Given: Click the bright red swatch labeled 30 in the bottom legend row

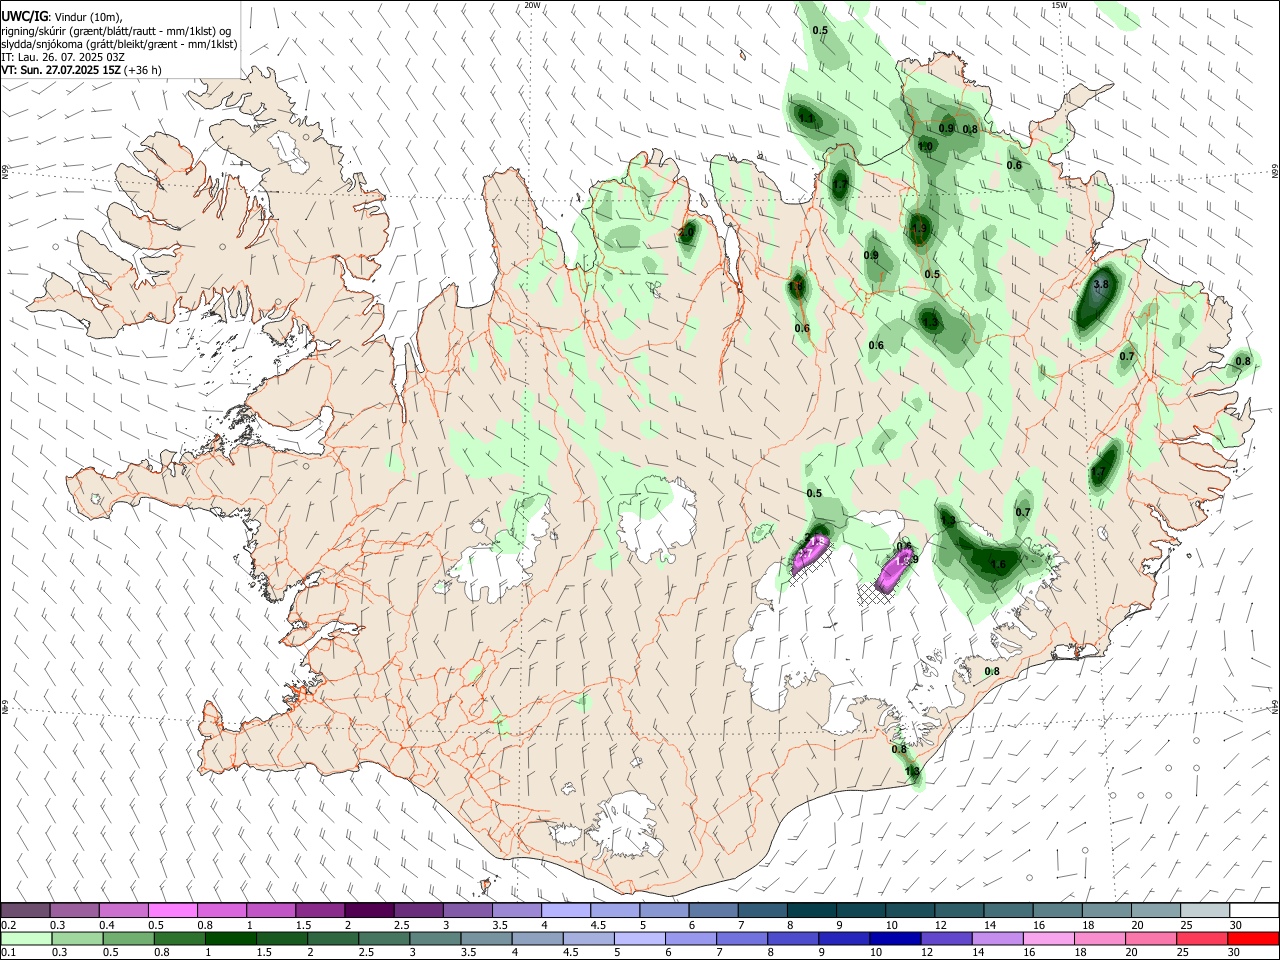Looking at the screenshot, I should 1254,939.
